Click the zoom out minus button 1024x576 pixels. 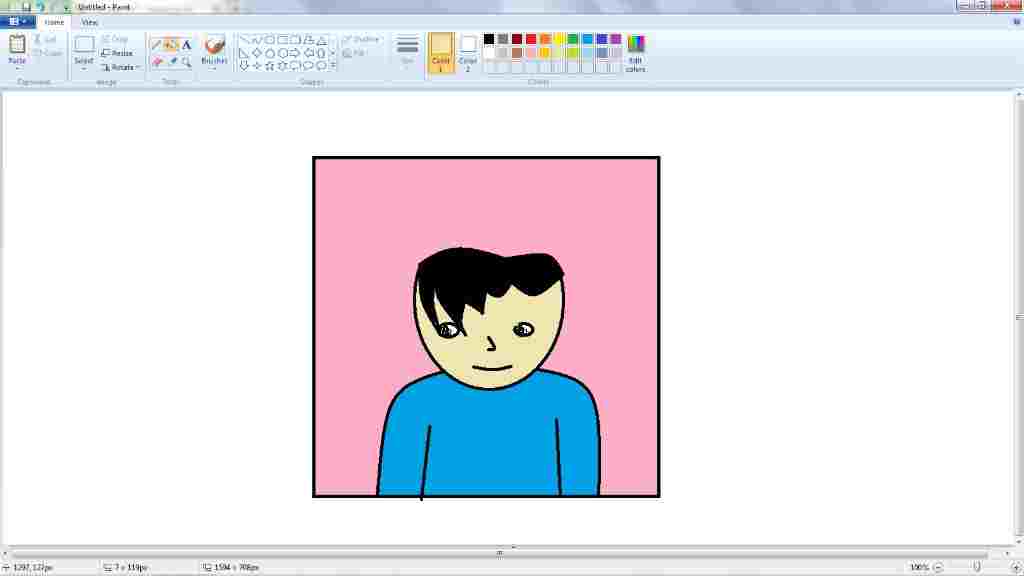point(938,568)
